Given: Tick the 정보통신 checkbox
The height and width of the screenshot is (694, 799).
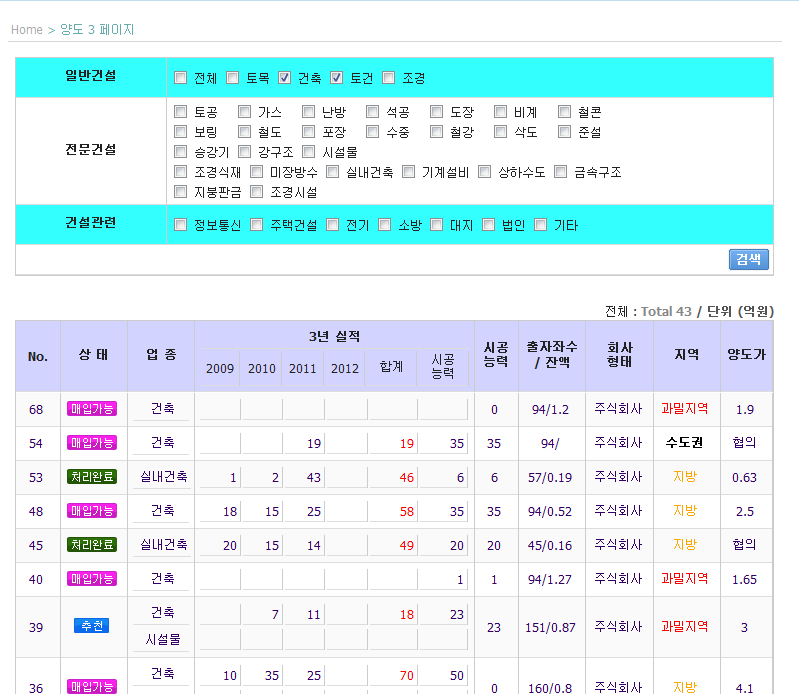Looking at the screenshot, I should [181, 225].
